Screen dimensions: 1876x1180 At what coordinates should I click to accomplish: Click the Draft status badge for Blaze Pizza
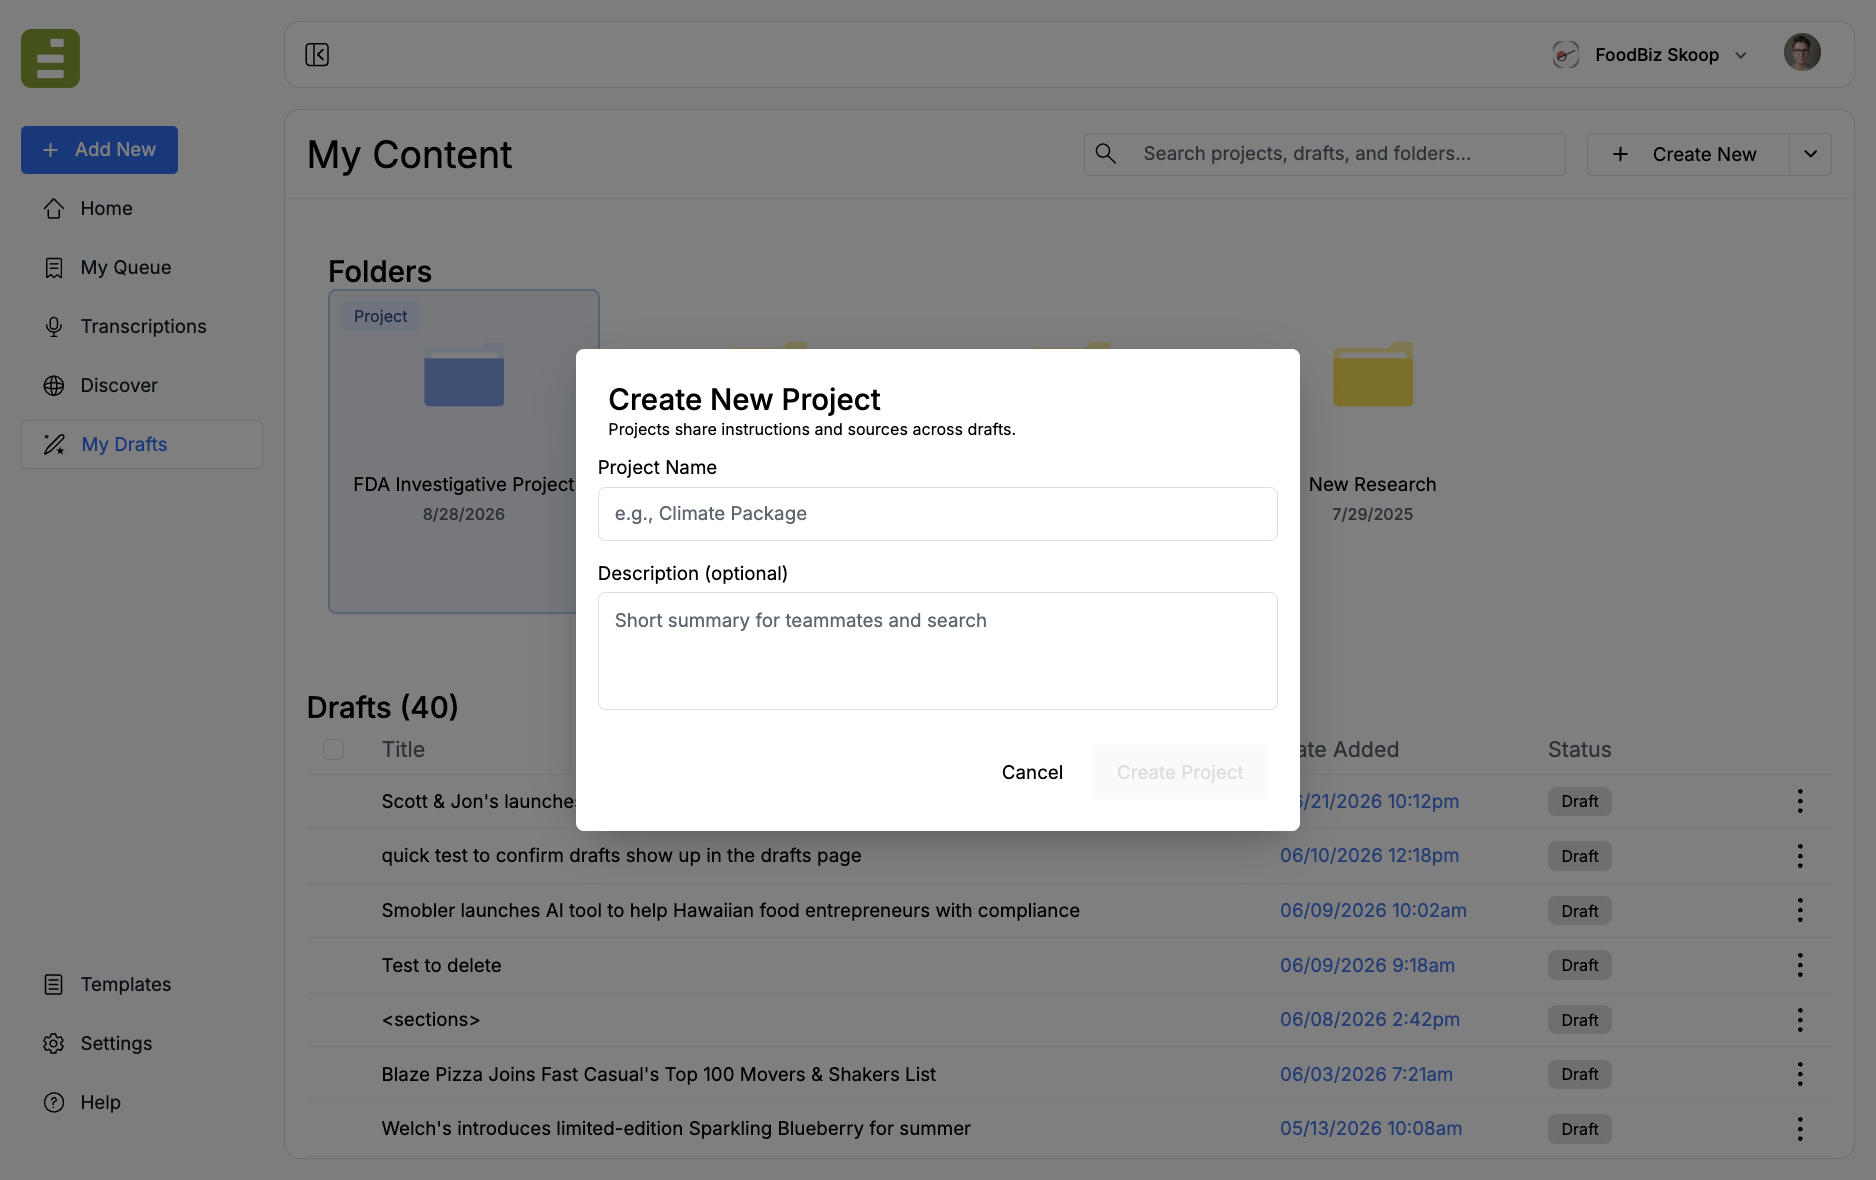coord(1579,1074)
